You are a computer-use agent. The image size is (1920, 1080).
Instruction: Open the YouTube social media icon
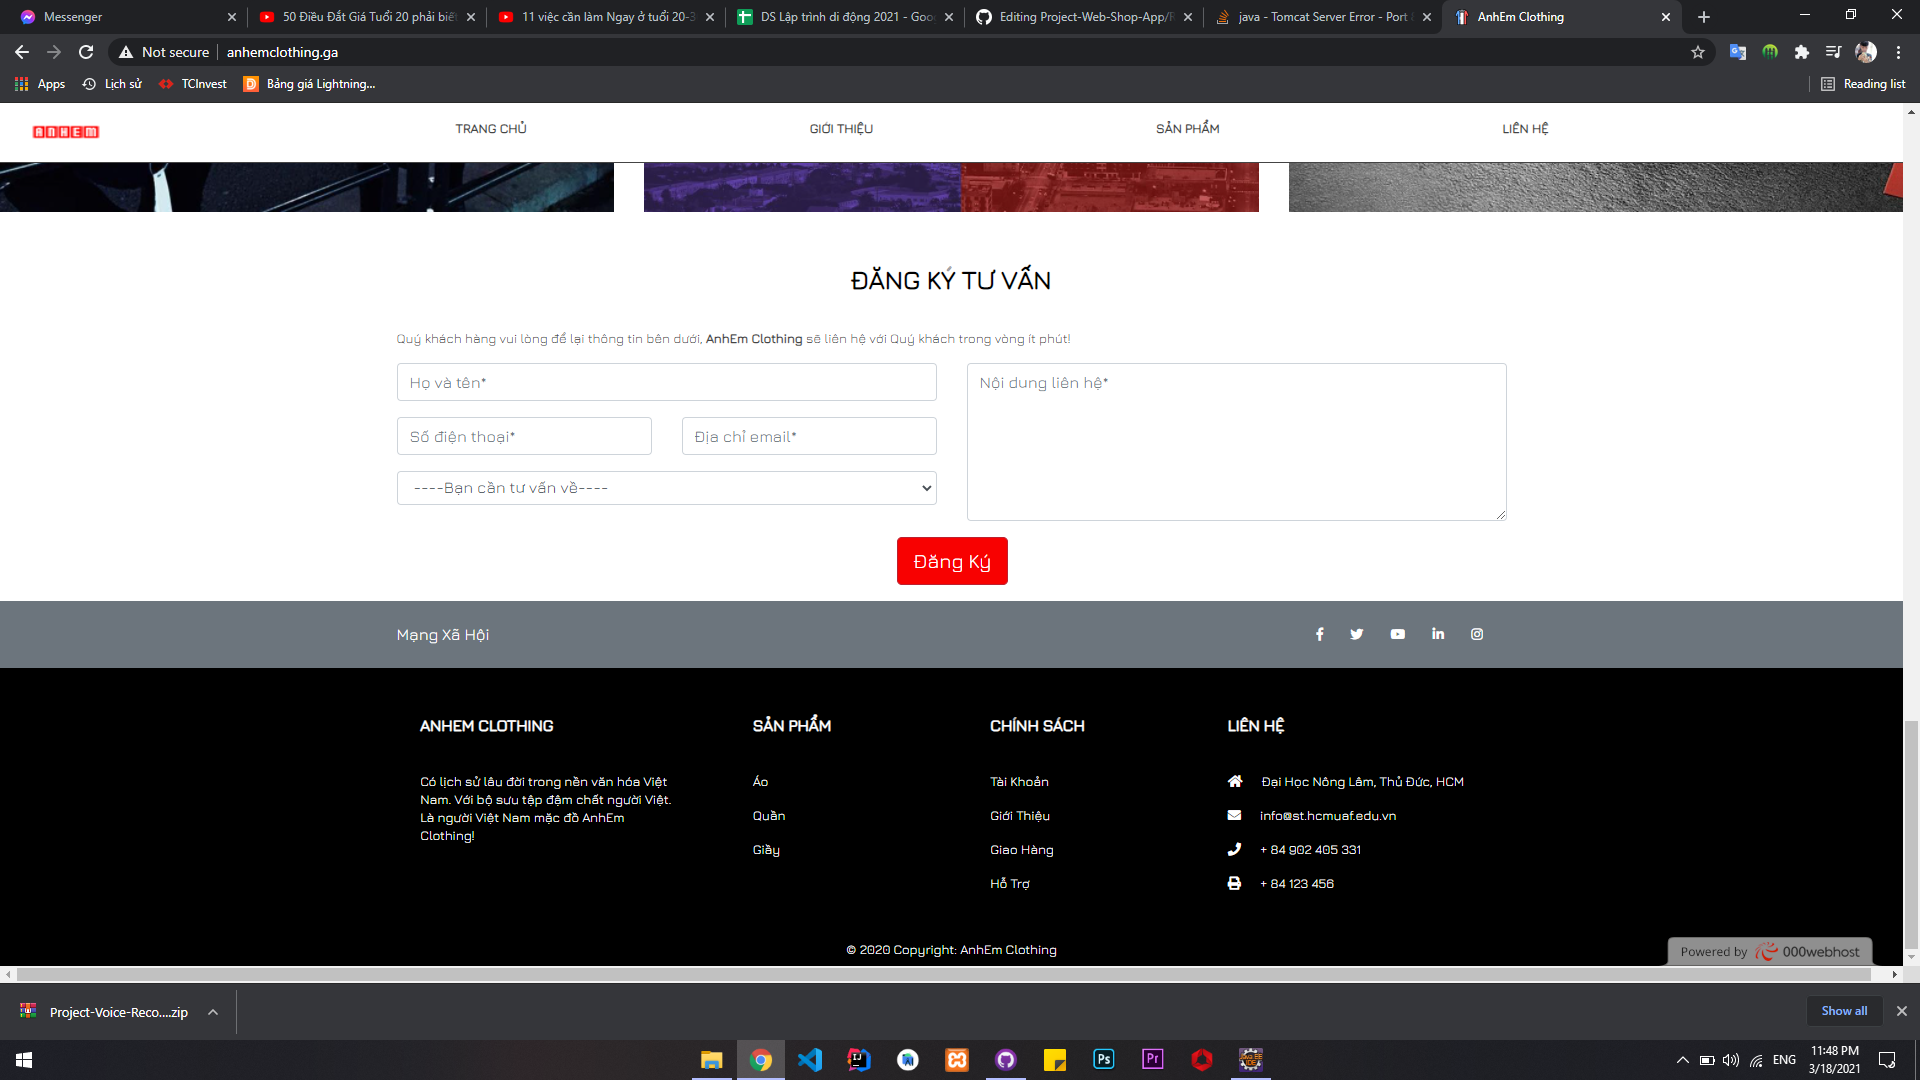1397,634
